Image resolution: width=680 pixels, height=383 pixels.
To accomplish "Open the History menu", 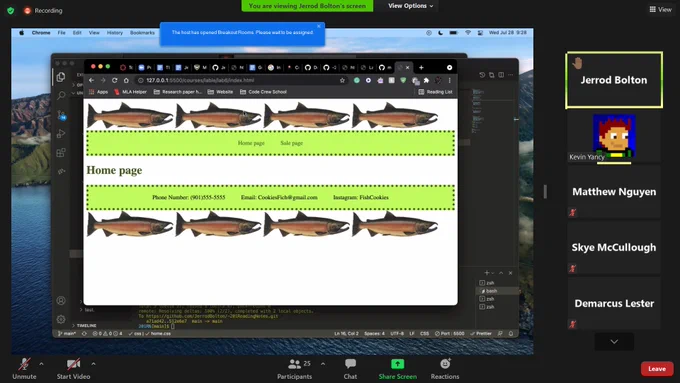I will point(115,33).
